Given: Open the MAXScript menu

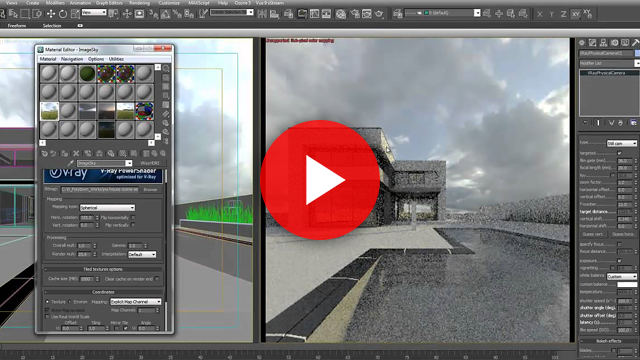Looking at the screenshot, I should [199, 3].
